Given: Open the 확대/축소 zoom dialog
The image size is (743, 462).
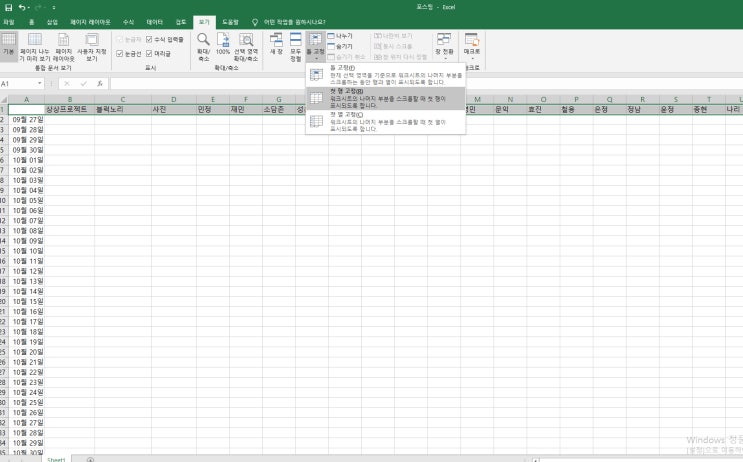Looking at the screenshot, I should coord(203,46).
